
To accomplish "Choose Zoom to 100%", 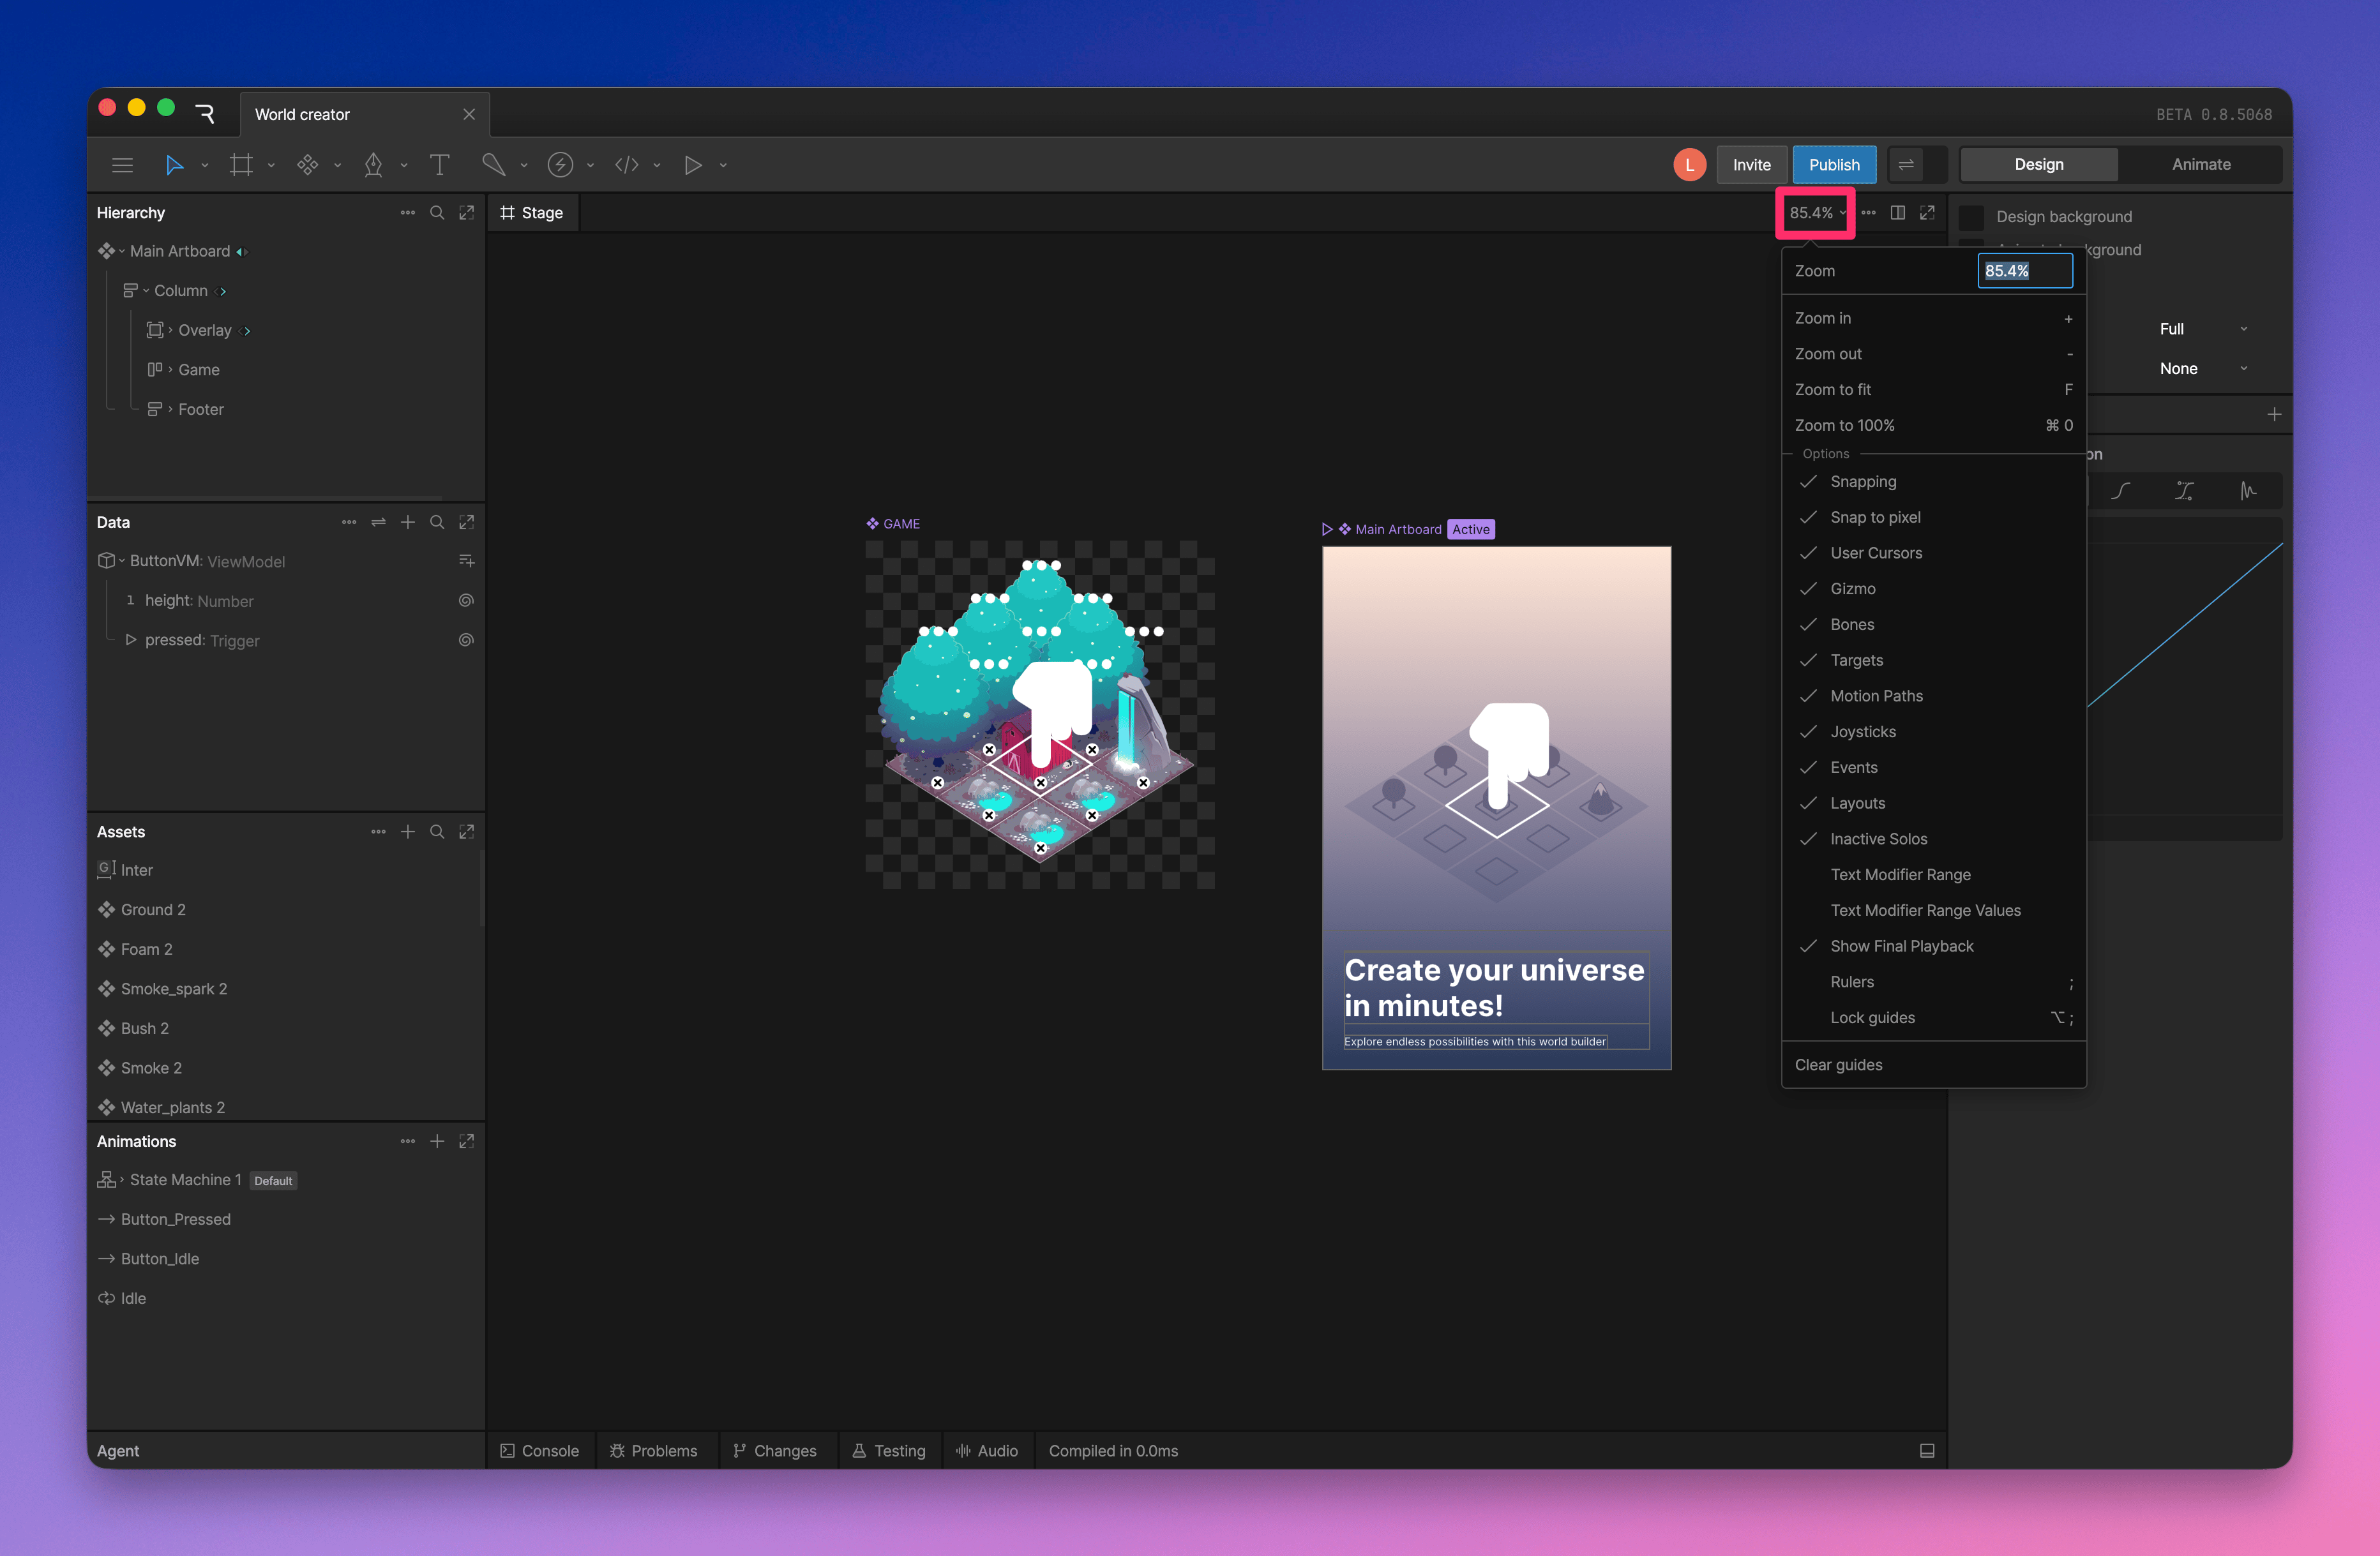I will [x=1934, y=426].
